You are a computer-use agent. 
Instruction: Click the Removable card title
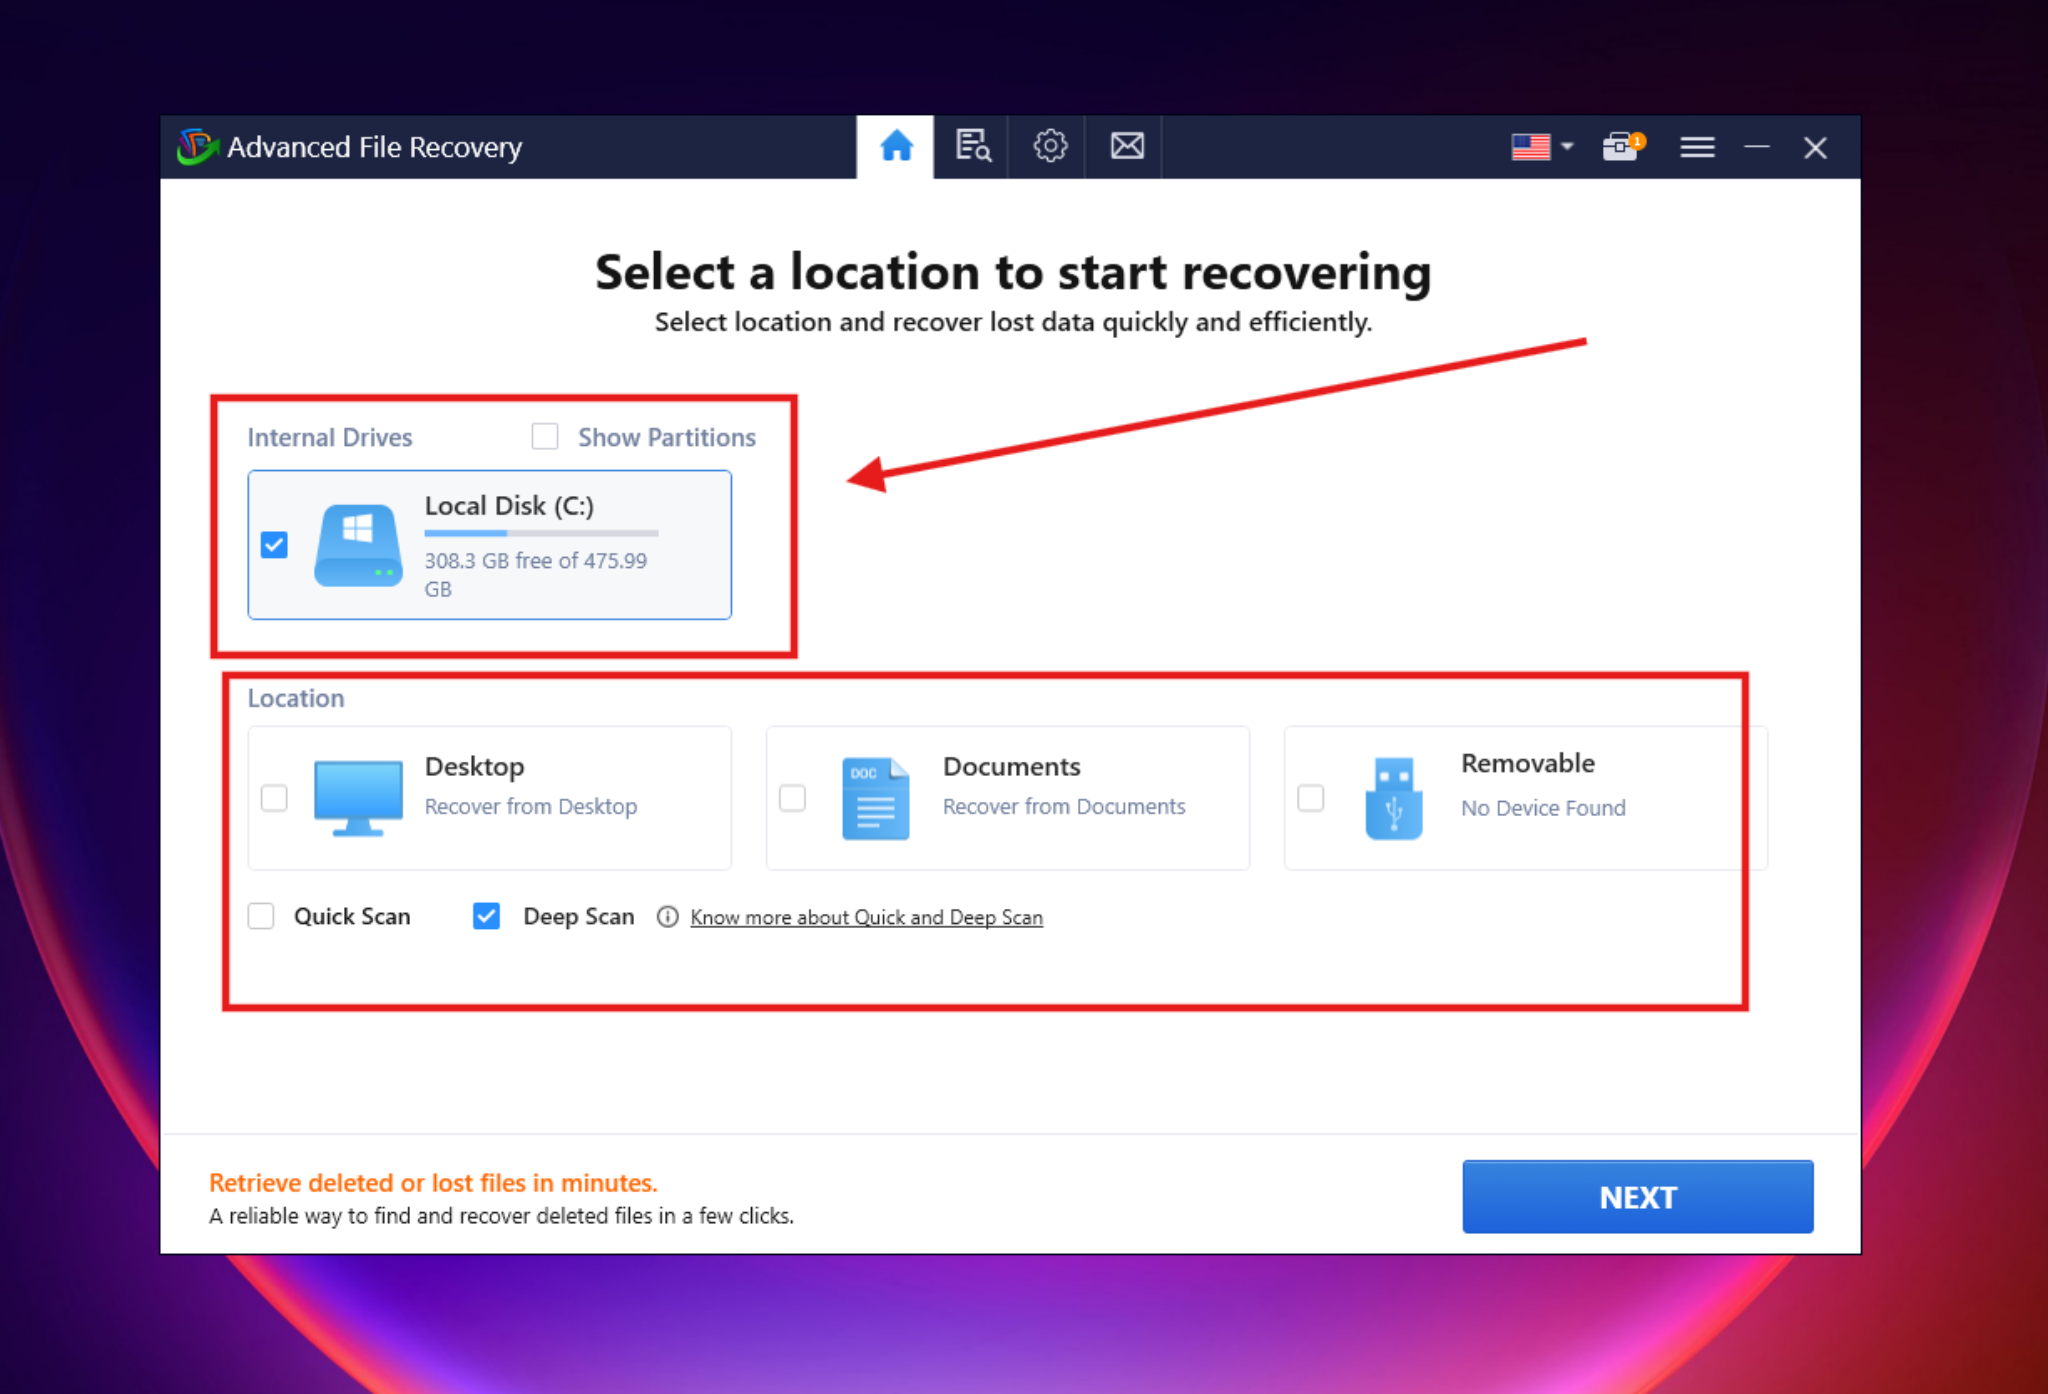[x=1528, y=763]
